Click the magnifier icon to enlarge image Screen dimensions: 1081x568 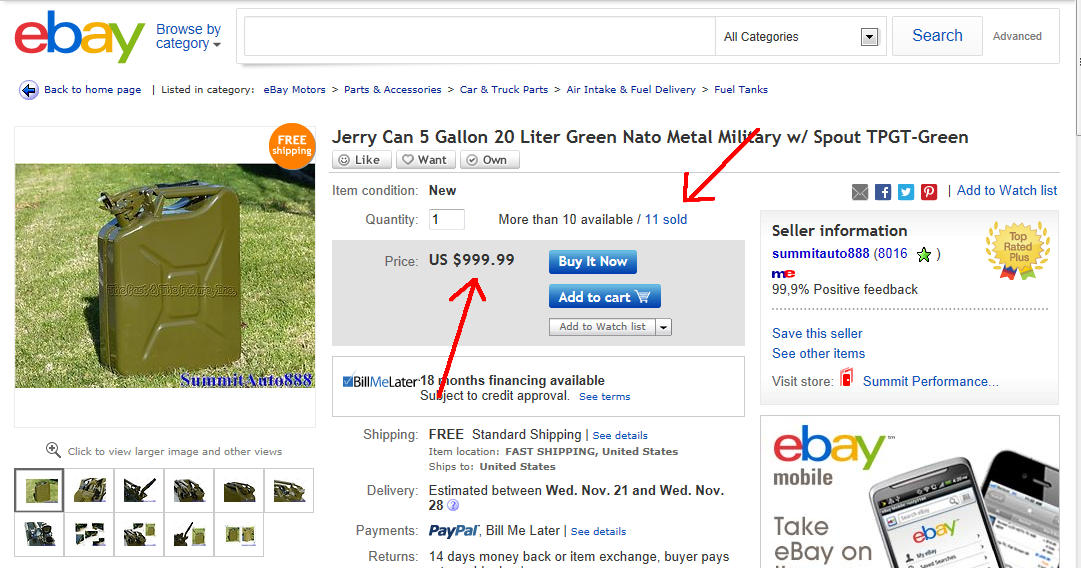(54, 451)
